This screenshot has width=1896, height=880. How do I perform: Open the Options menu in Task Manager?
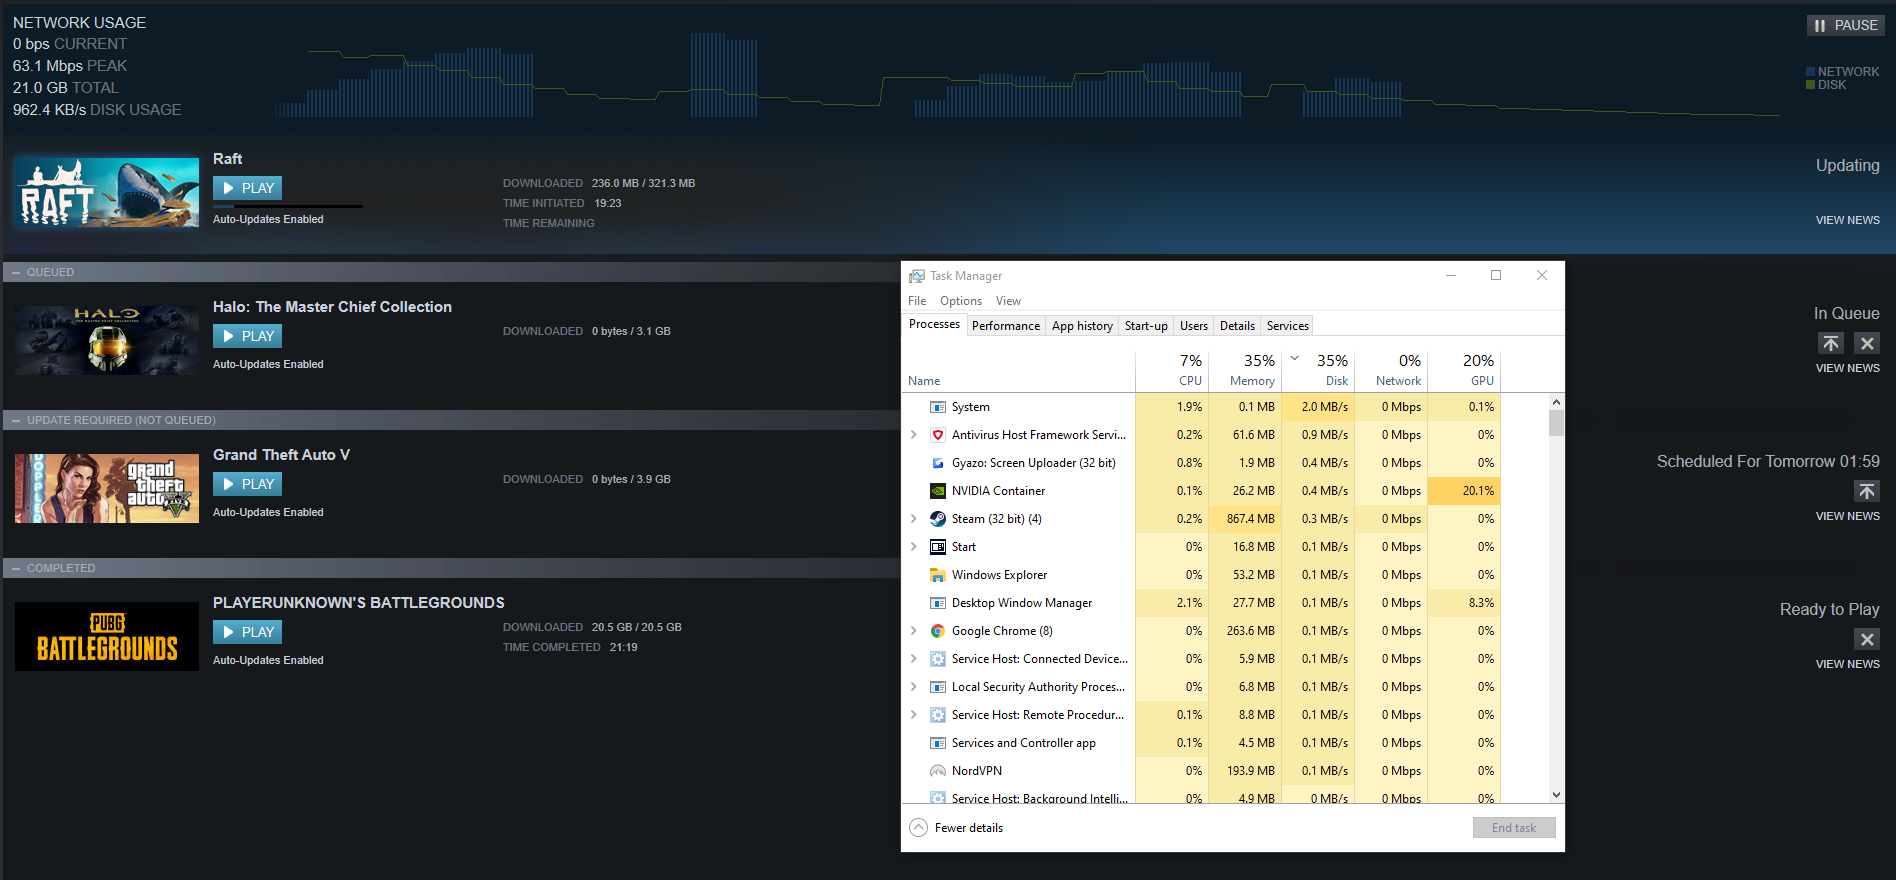coord(961,301)
